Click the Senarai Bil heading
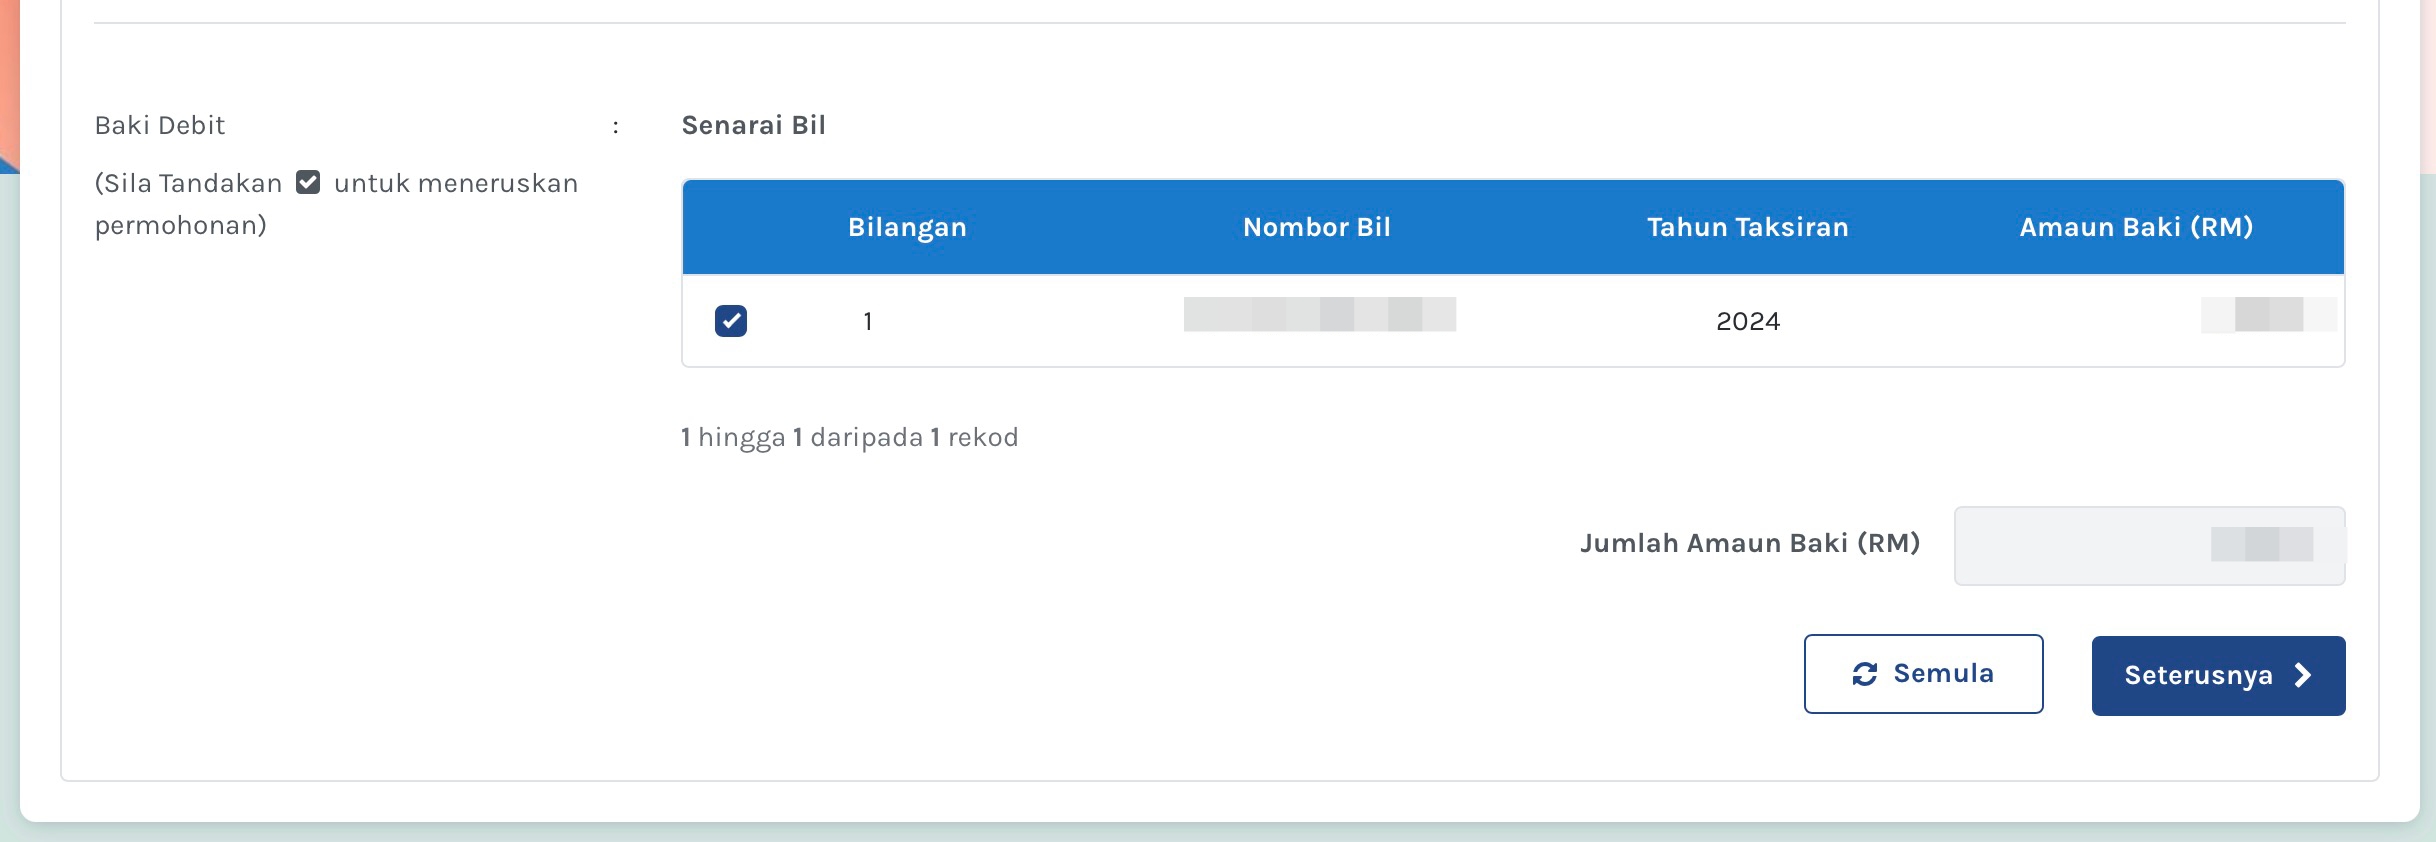The height and width of the screenshot is (842, 2436). 754,125
